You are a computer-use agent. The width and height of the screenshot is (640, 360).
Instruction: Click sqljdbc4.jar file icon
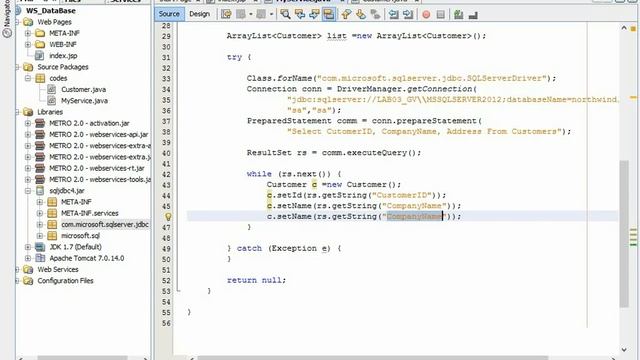point(40,191)
